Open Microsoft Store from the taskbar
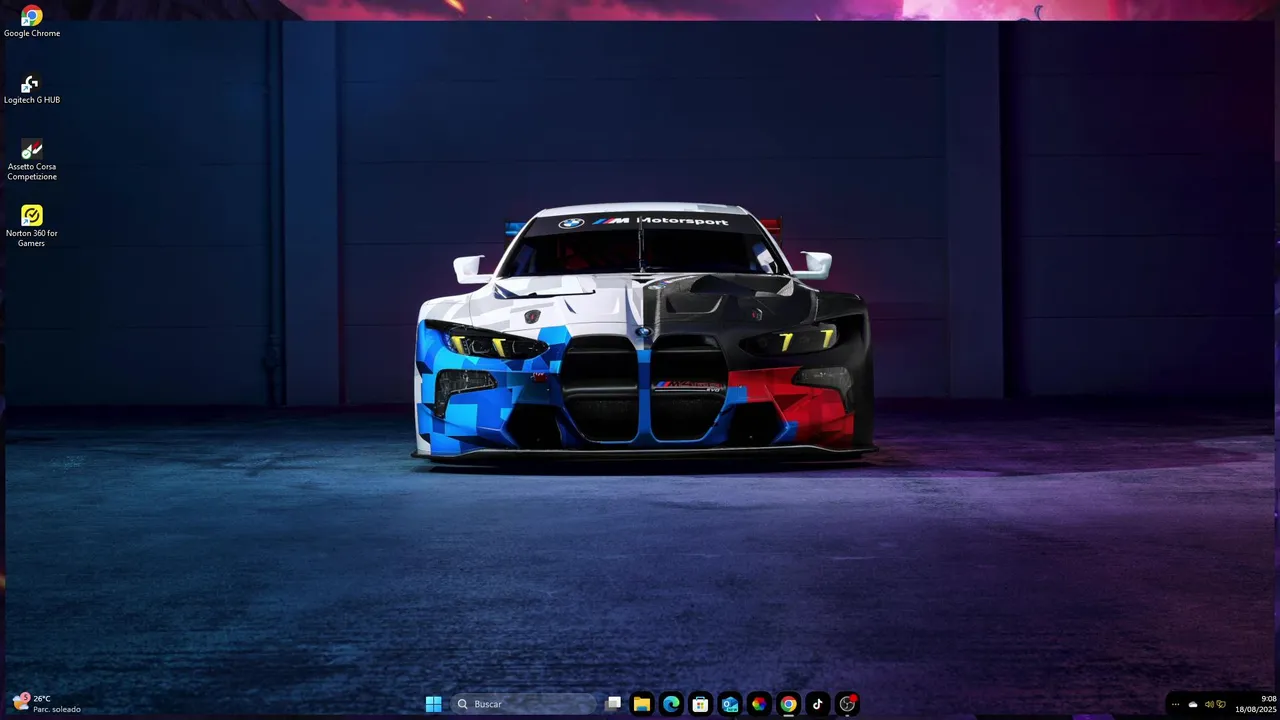Image resolution: width=1280 pixels, height=720 pixels. pyautogui.click(x=701, y=704)
